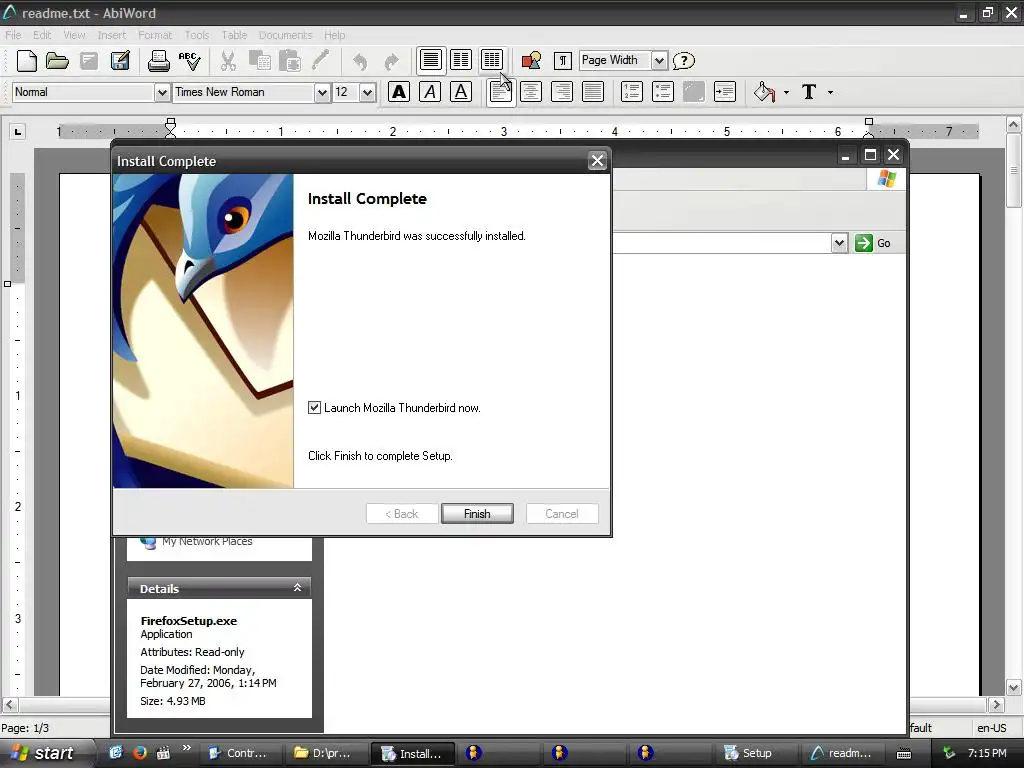The height and width of the screenshot is (768, 1024).
Task: Click the Cut scissors icon
Action: 228,61
